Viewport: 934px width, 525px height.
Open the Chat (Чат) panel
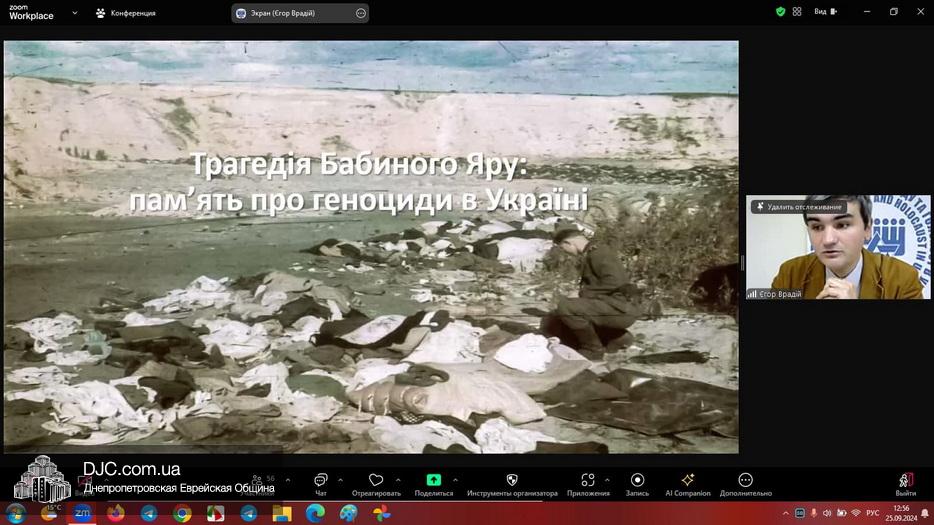[320, 481]
